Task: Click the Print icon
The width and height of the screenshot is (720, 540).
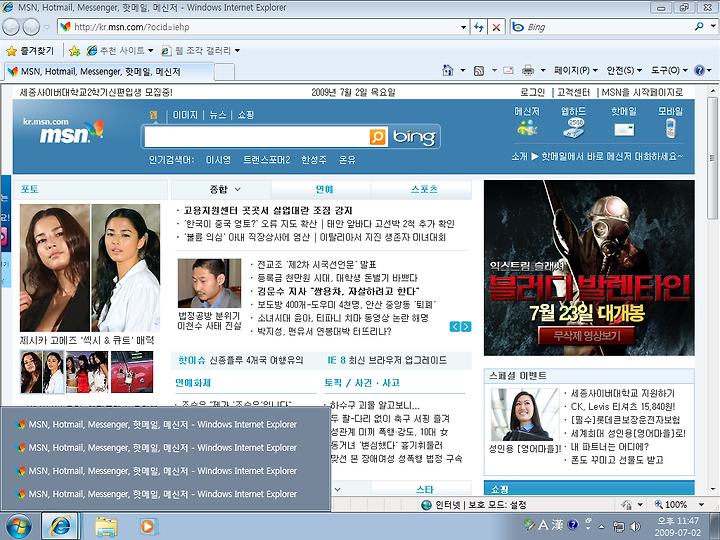Action: [x=528, y=70]
